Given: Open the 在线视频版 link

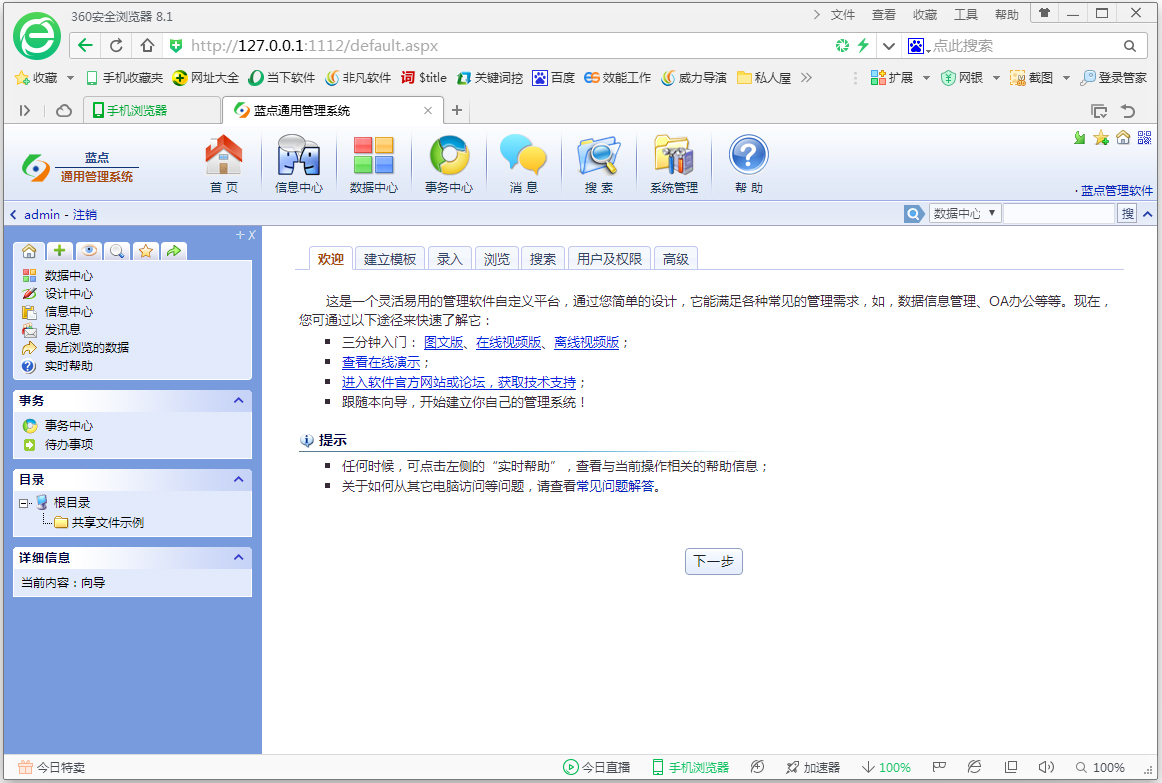Looking at the screenshot, I should point(508,342).
